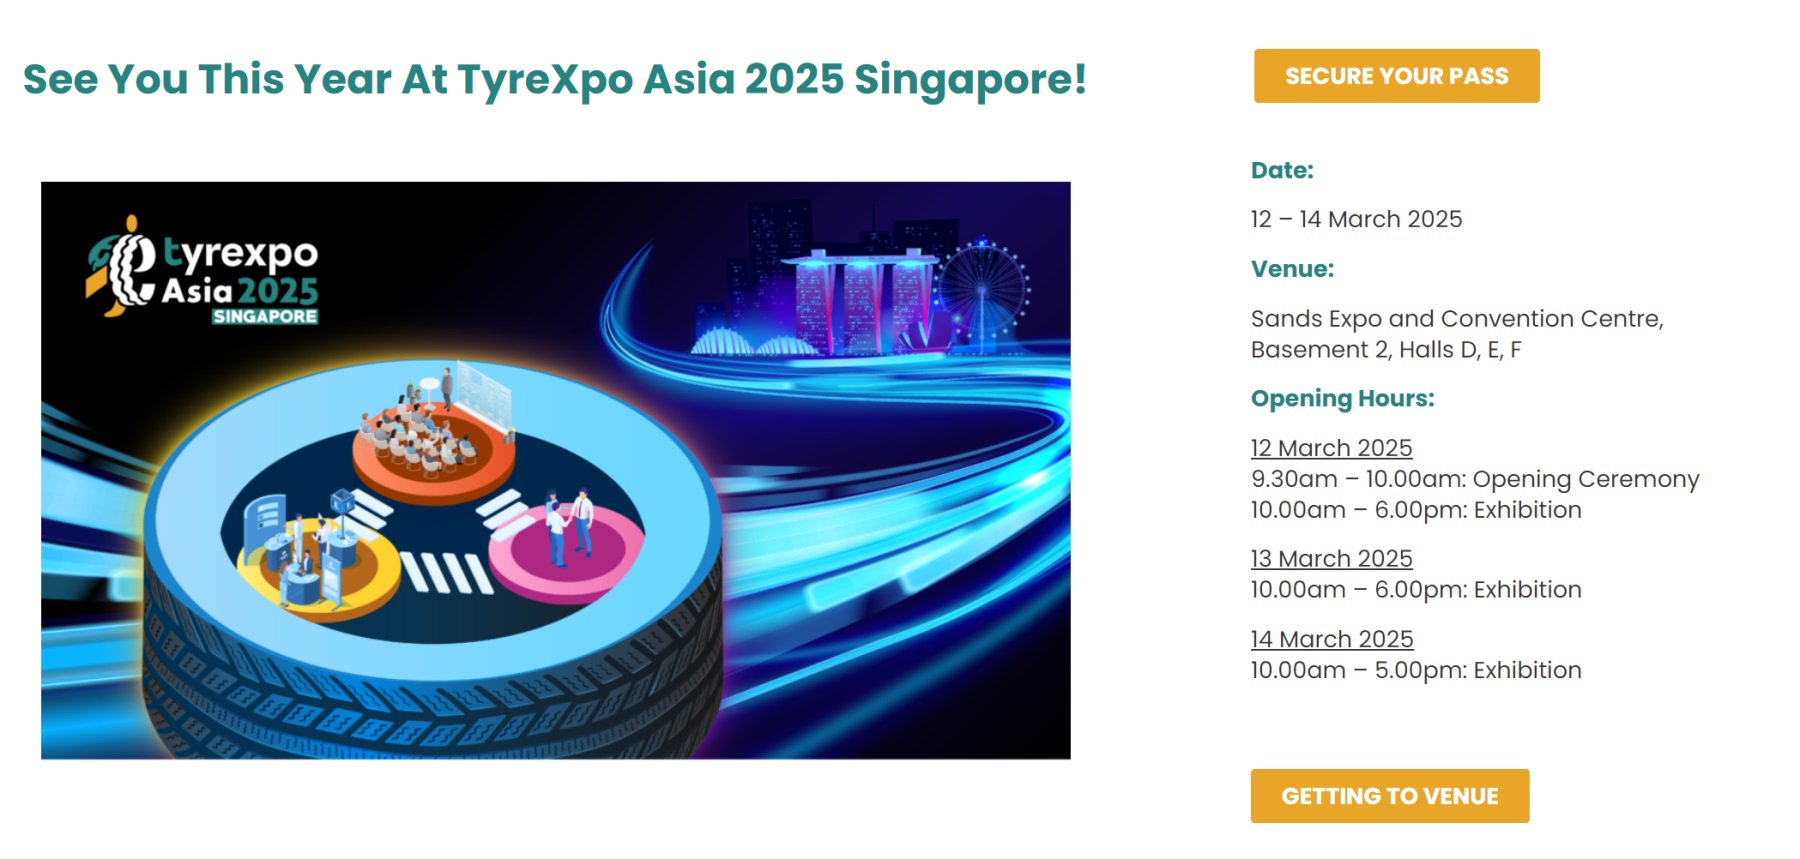This screenshot has height=859, width=1800.
Task: Click the SECURE YOUR PASS button
Action: [x=1396, y=76]
